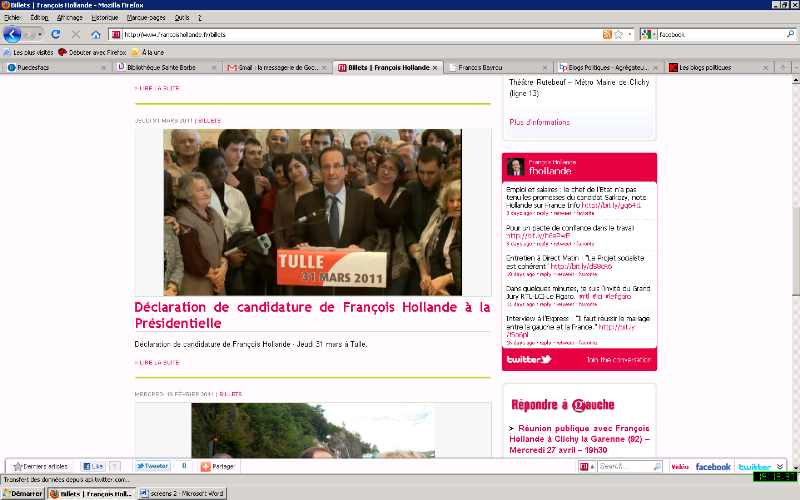
Task: Open a new tab with plus button
Action: coord(783,67)
